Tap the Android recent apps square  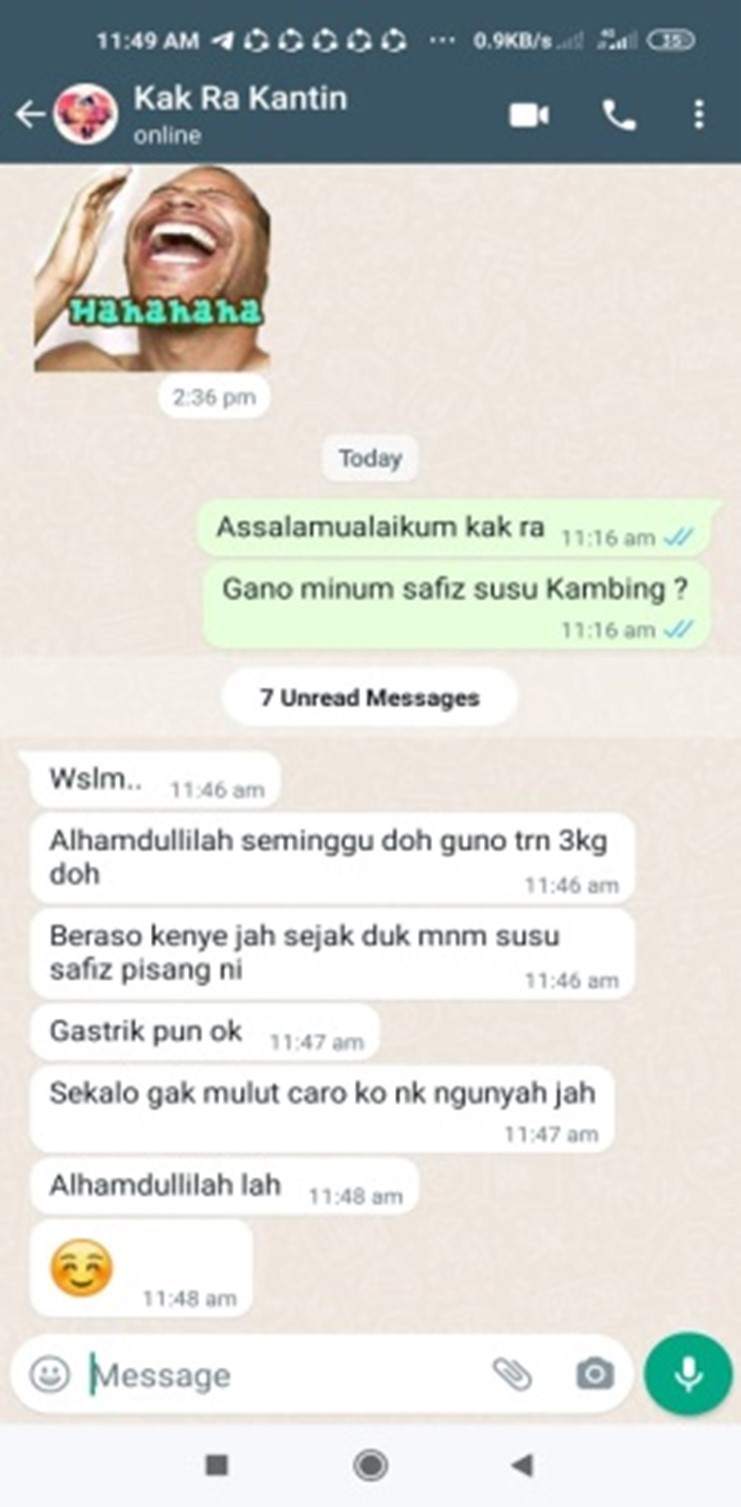click(x=217, y=1466)
